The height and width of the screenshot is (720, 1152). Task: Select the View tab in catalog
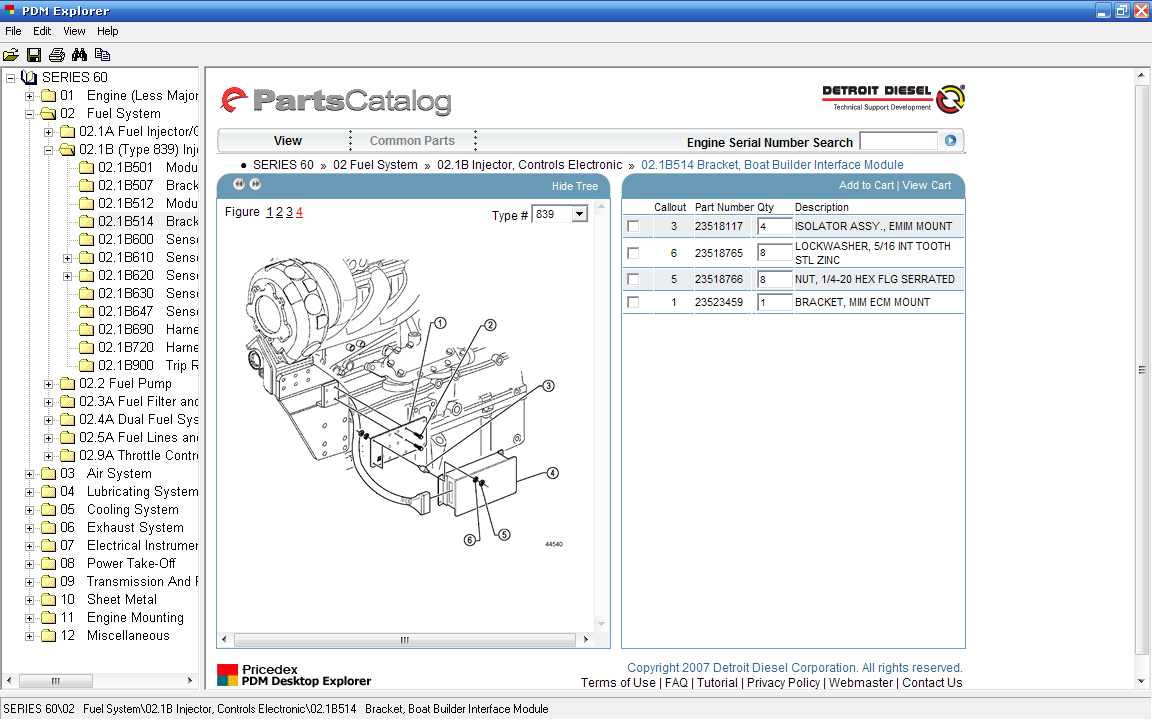pos(288,140)
